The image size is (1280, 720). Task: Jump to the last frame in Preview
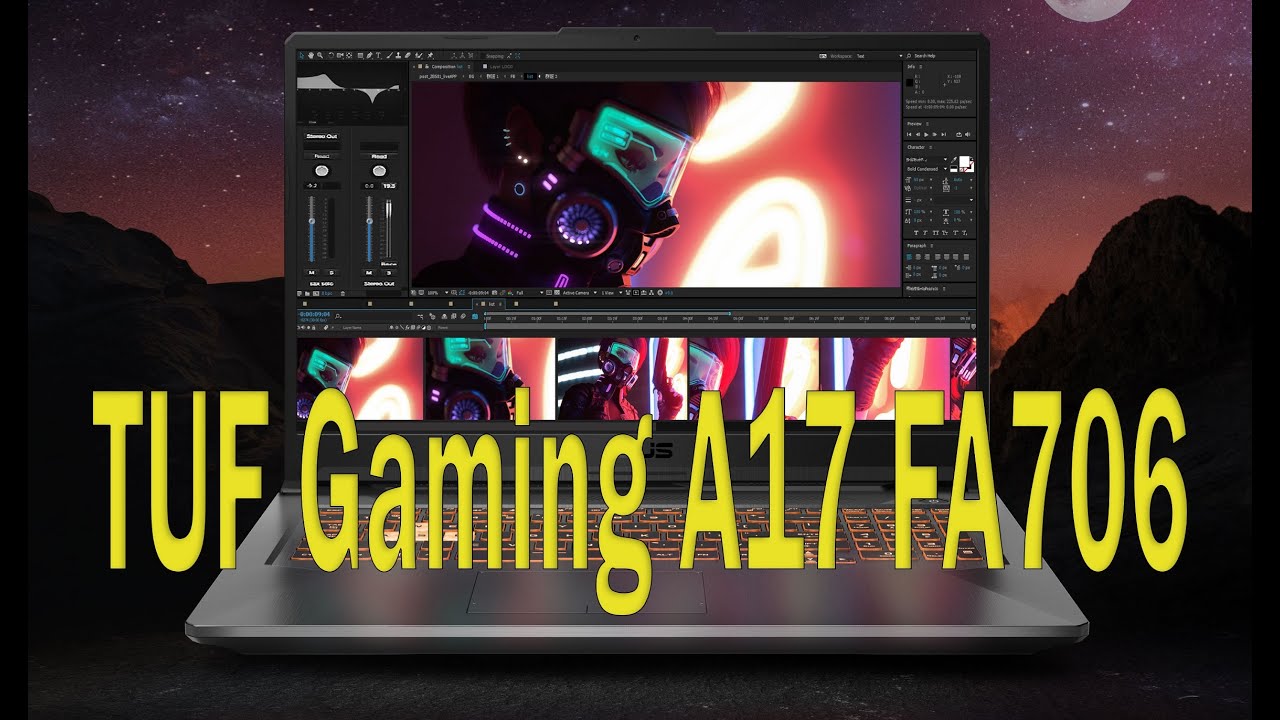coord(943,135)
